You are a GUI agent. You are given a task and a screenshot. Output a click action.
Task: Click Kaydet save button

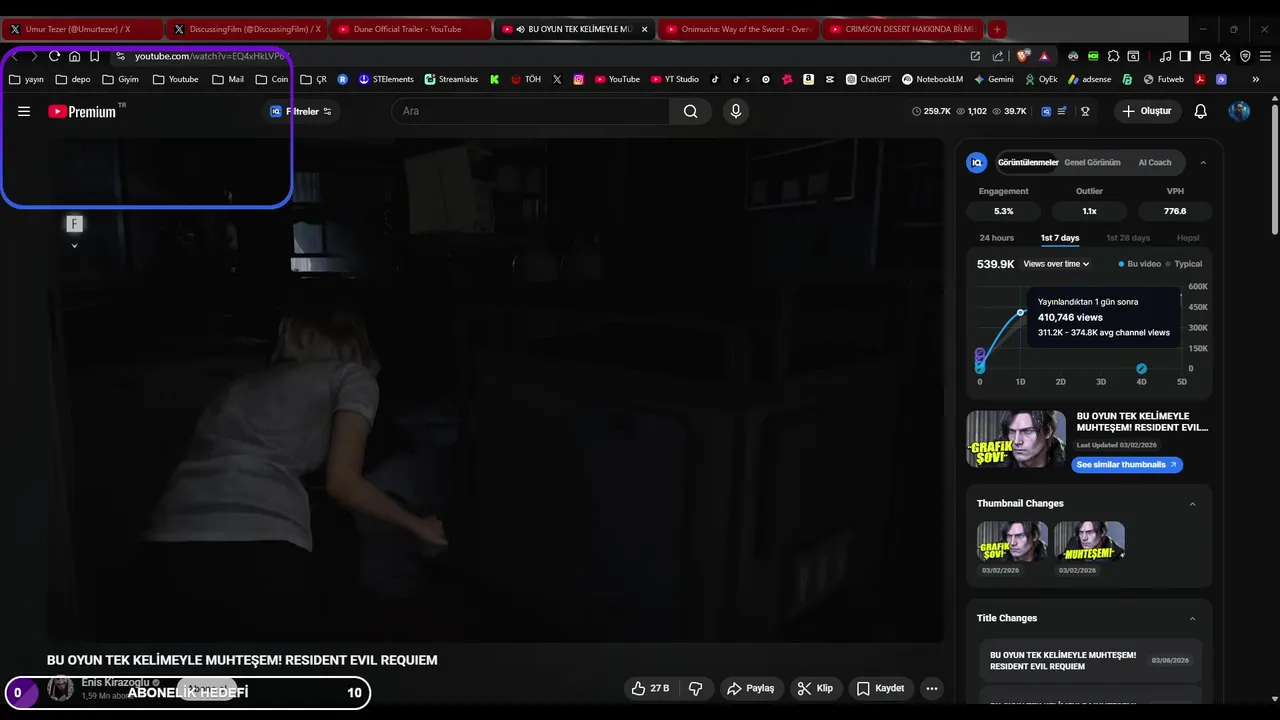coord(880,688)
